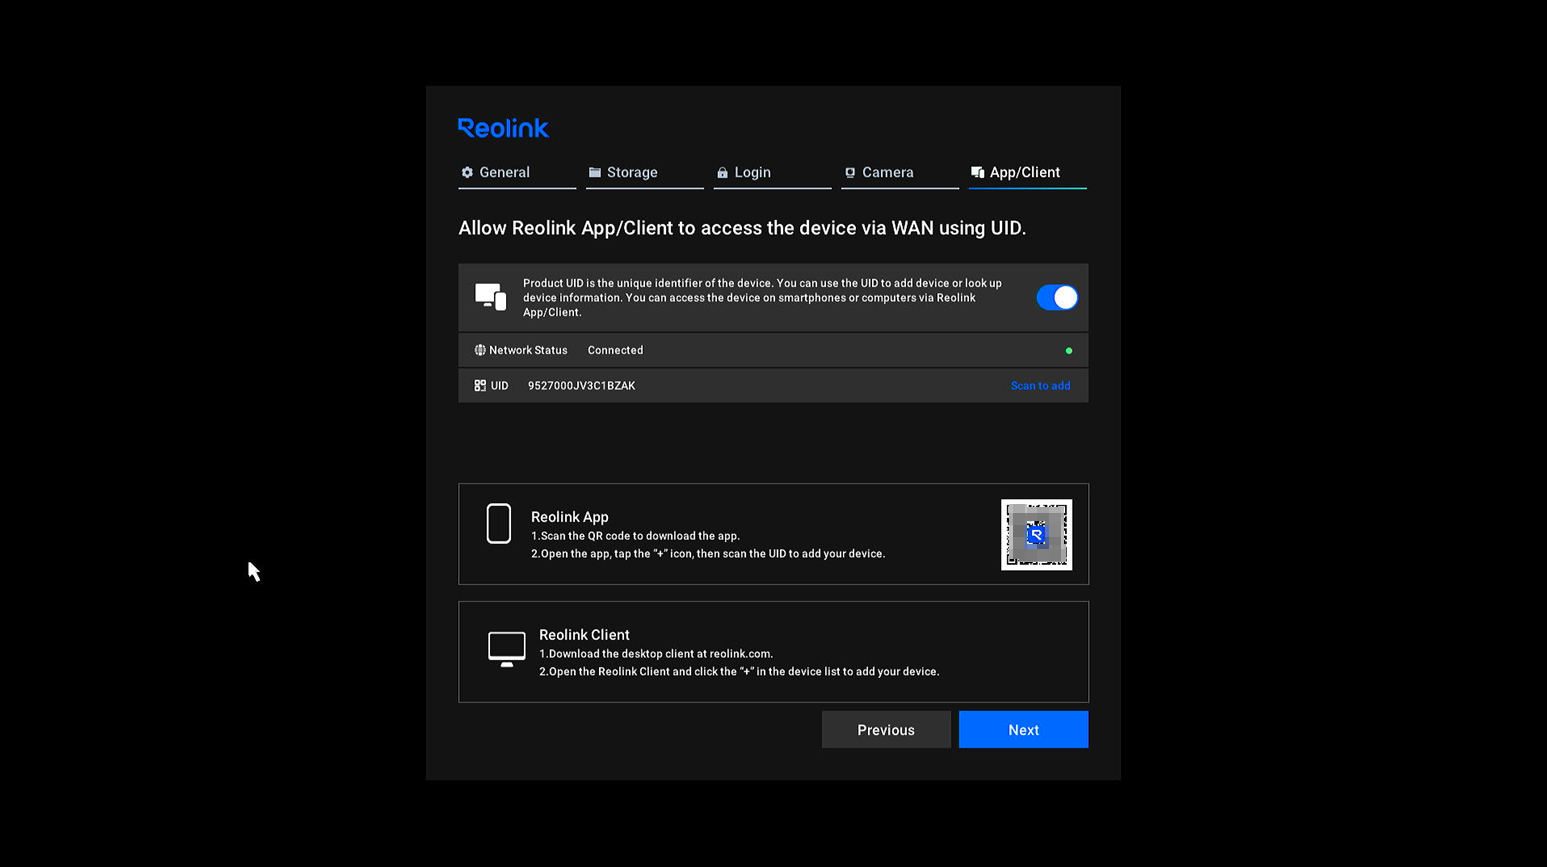Click the Reolink App heading
Viewport: 1547px width, 867px height.
[570, 517]
